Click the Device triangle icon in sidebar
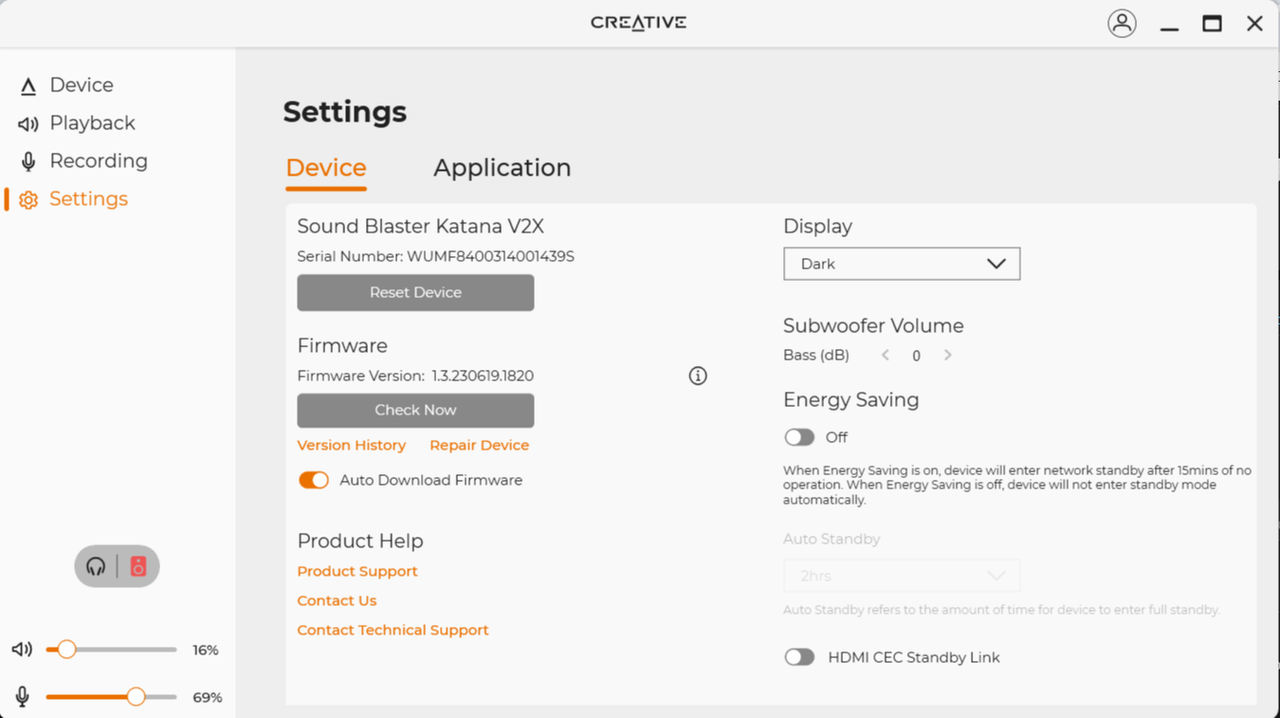1280x718 pixels. (28, 87)
